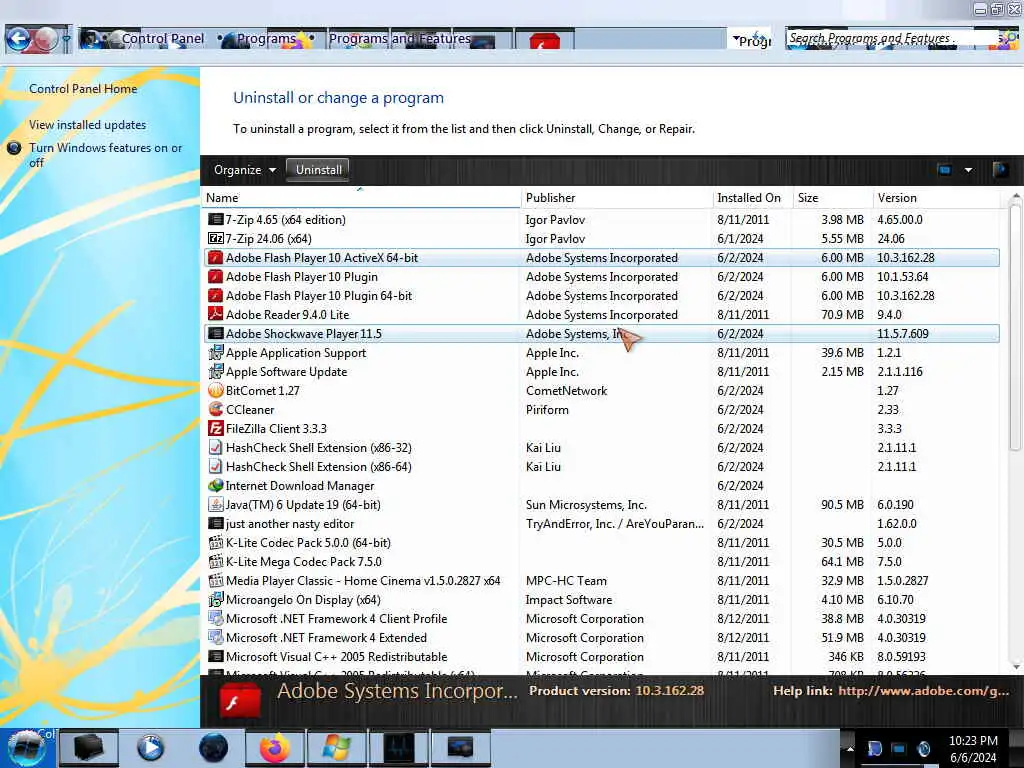The width and height of the screenshot is (1024, 768).
Task: Click the version cell 11.5.7.609
Action: (903, 334)
